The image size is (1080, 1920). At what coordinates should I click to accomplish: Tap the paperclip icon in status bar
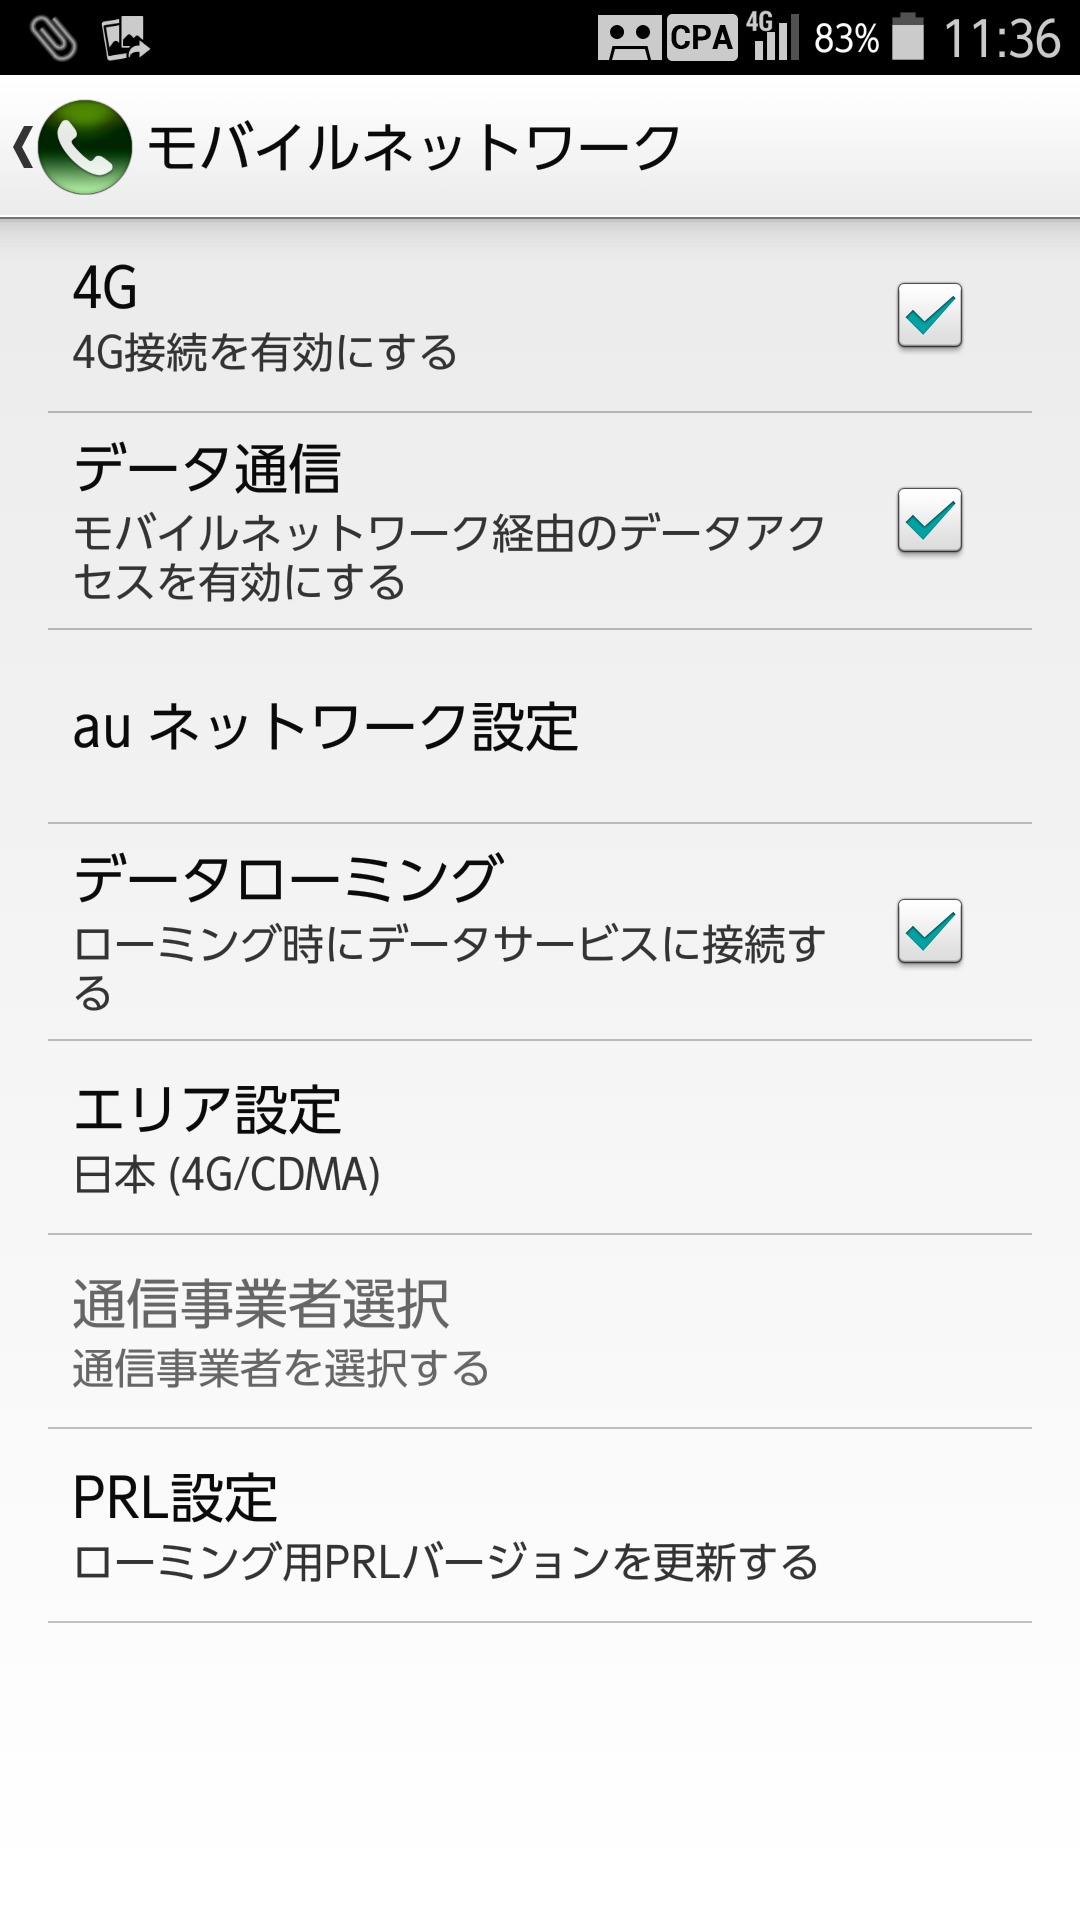pyautogui.click(x=53, y=38)
